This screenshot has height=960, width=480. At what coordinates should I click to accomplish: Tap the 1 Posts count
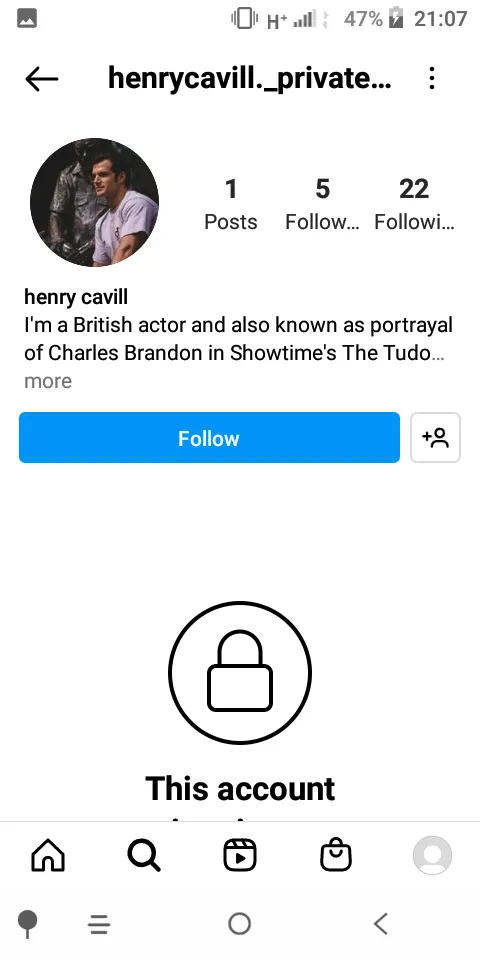(x=231, y=204)
